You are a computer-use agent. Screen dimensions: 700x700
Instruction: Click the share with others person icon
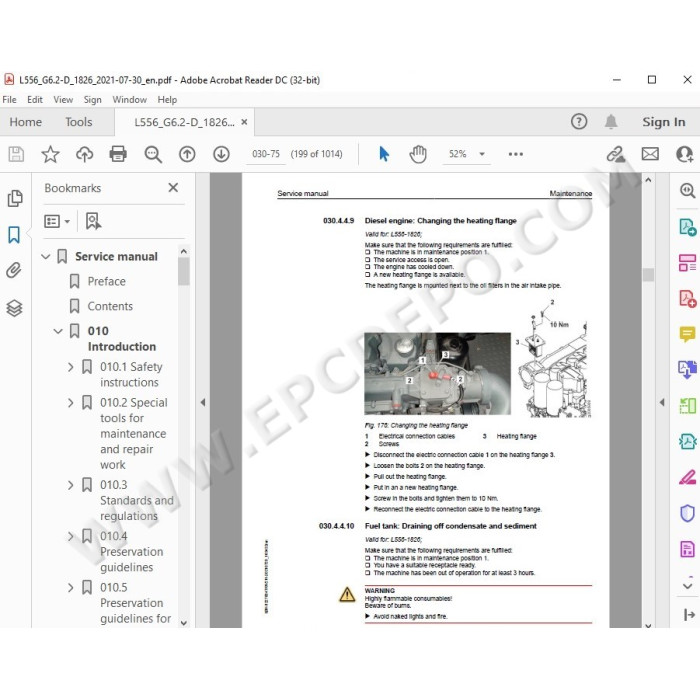[684, 154]
